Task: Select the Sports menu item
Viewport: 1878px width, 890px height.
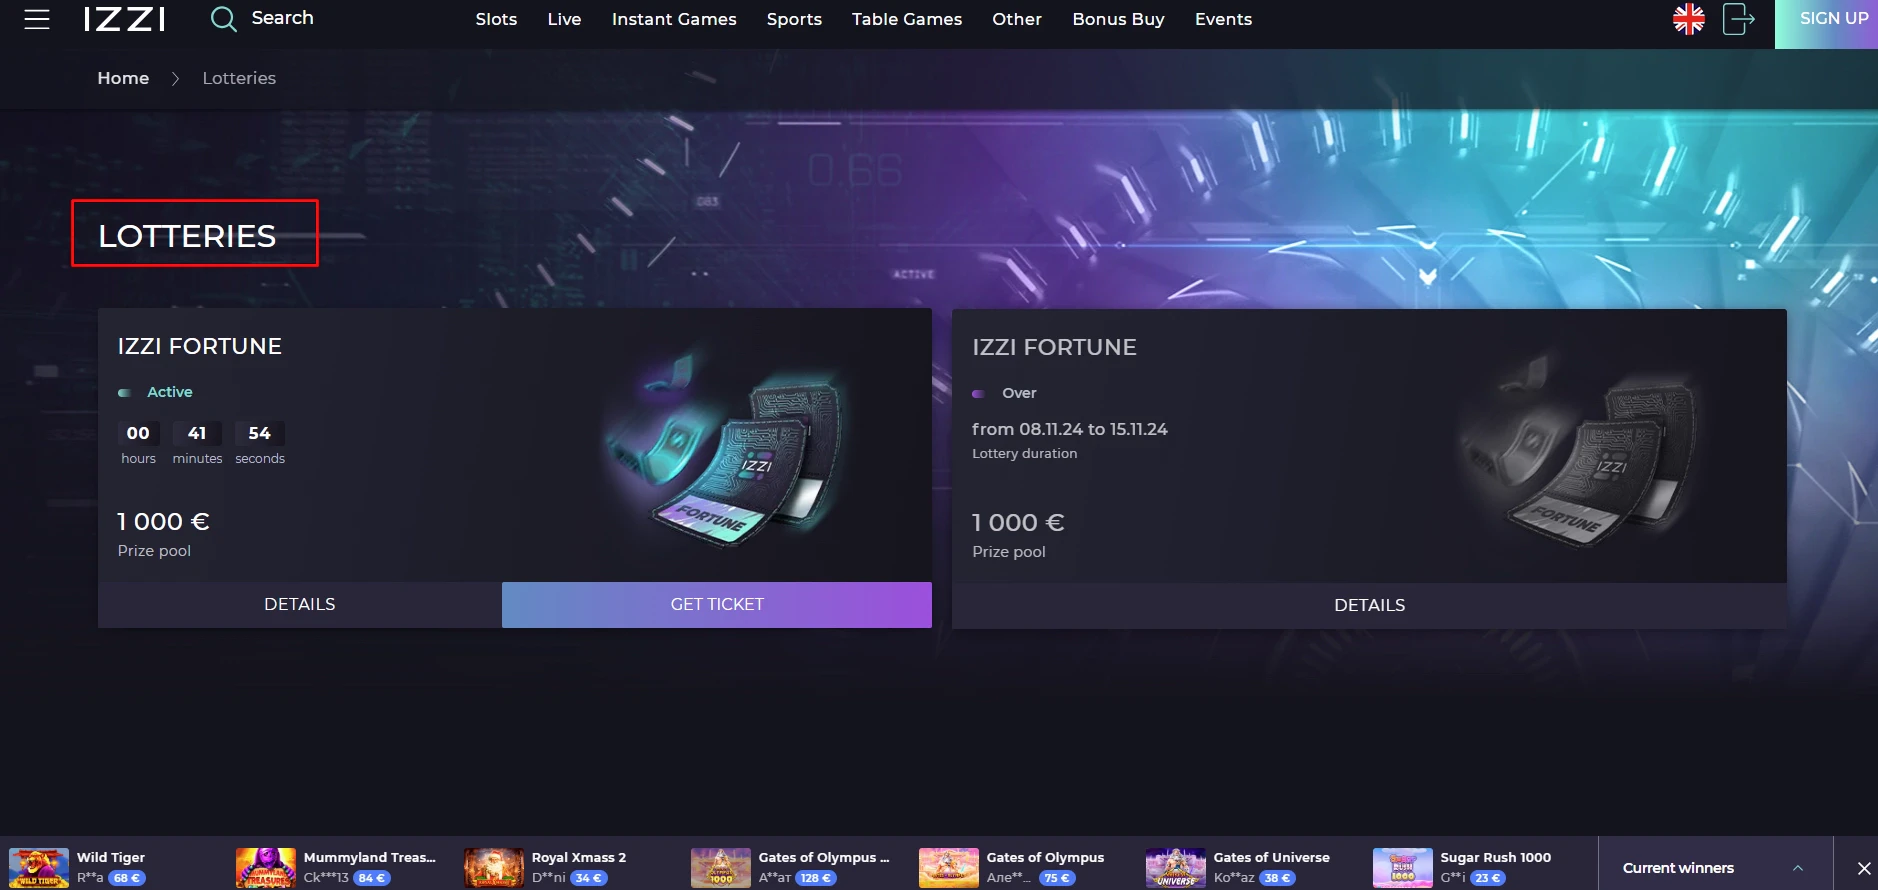Action: tap(794, 19)
